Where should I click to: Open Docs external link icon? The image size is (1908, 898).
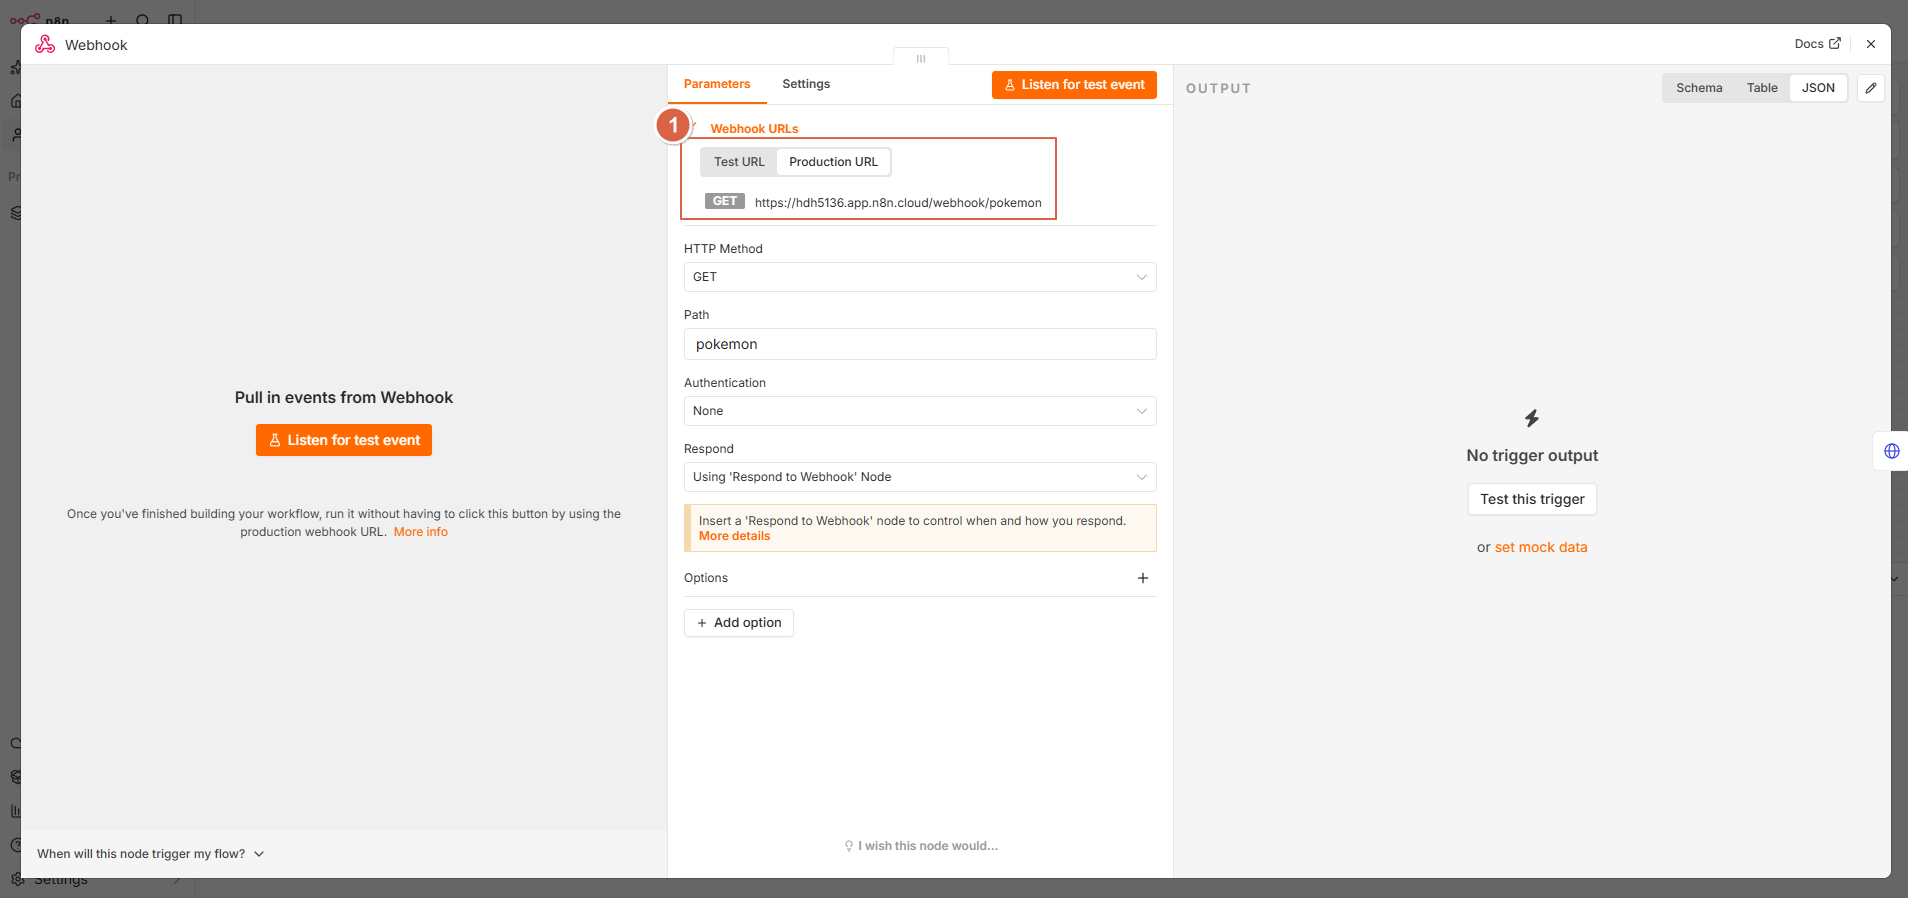1835,43
